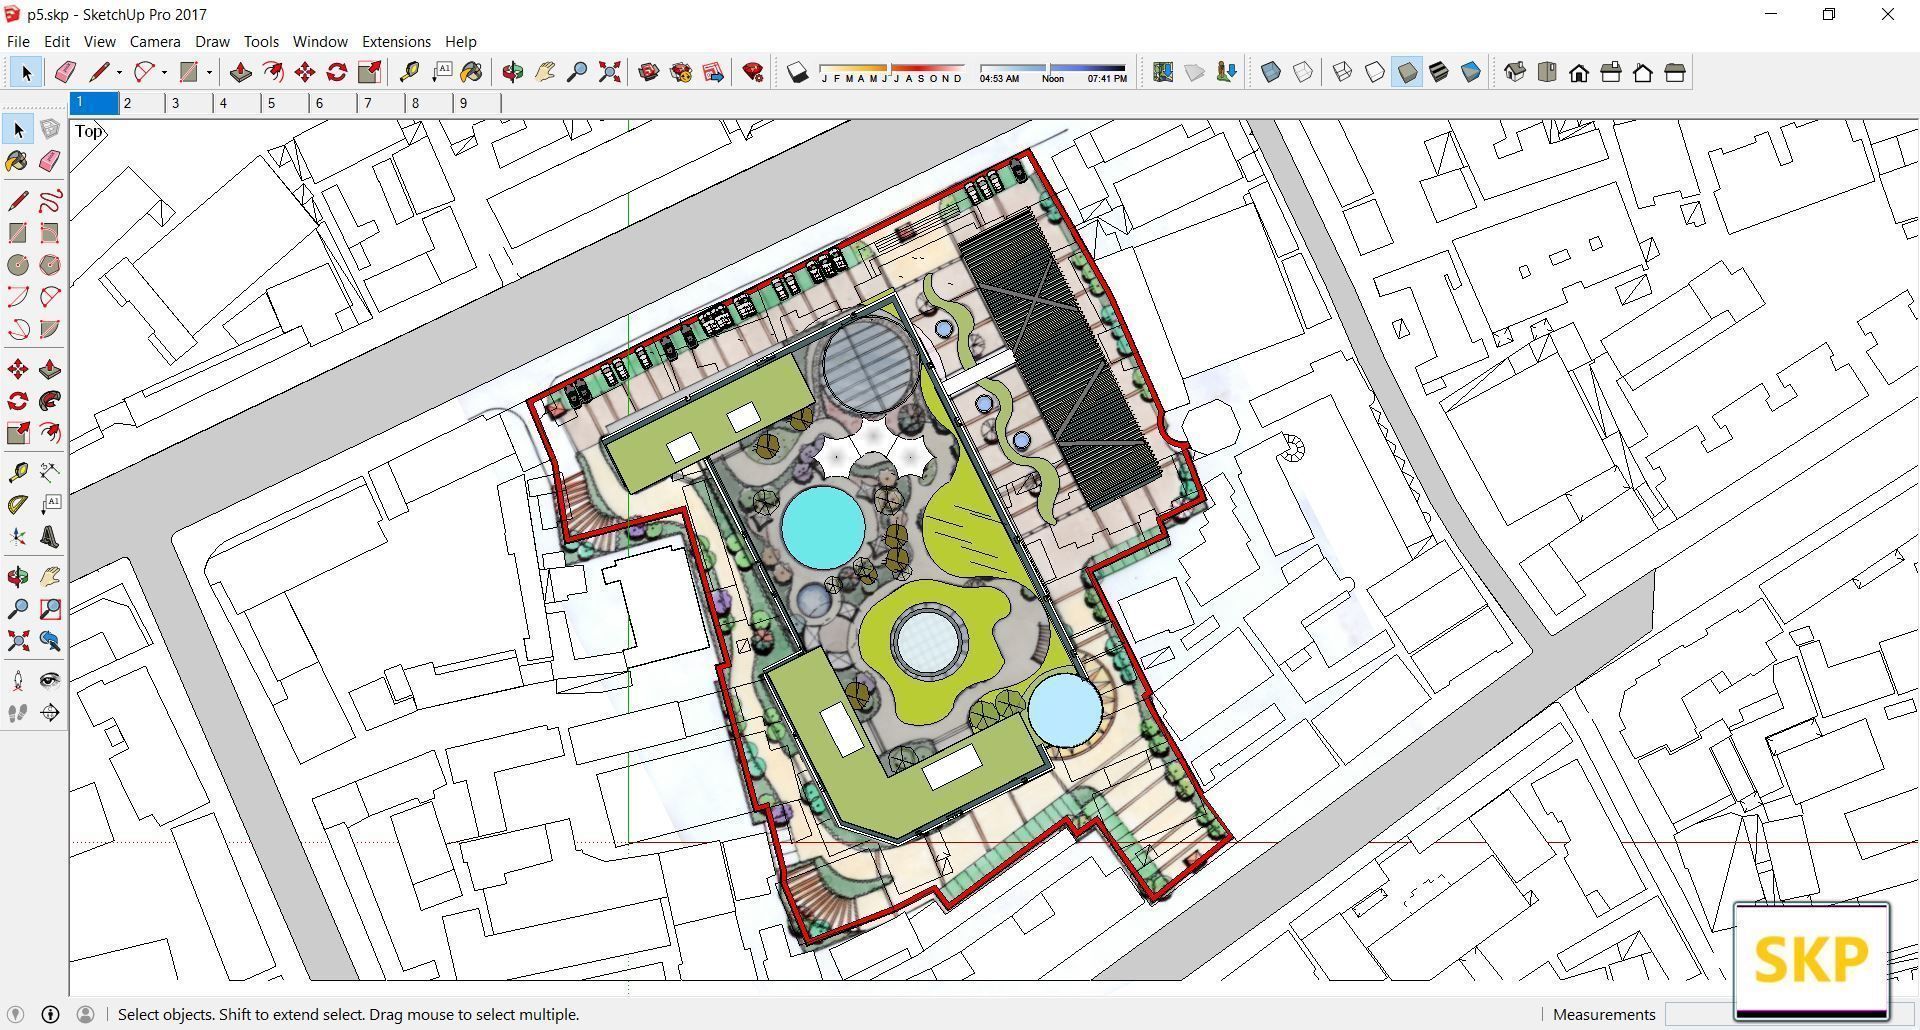
Task: Select the Rotate tool
Action: 337,71
